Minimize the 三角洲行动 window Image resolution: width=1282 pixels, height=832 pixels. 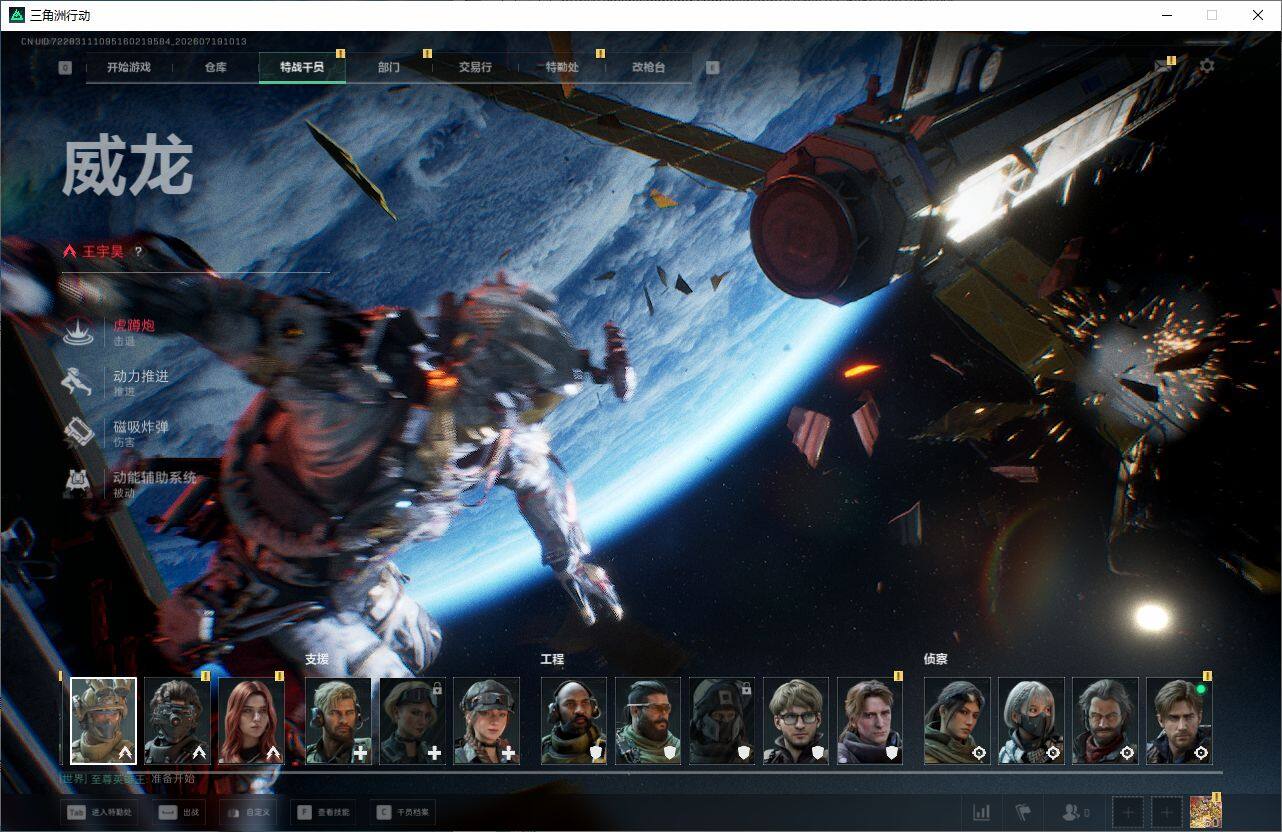(x=1167, y=15)
